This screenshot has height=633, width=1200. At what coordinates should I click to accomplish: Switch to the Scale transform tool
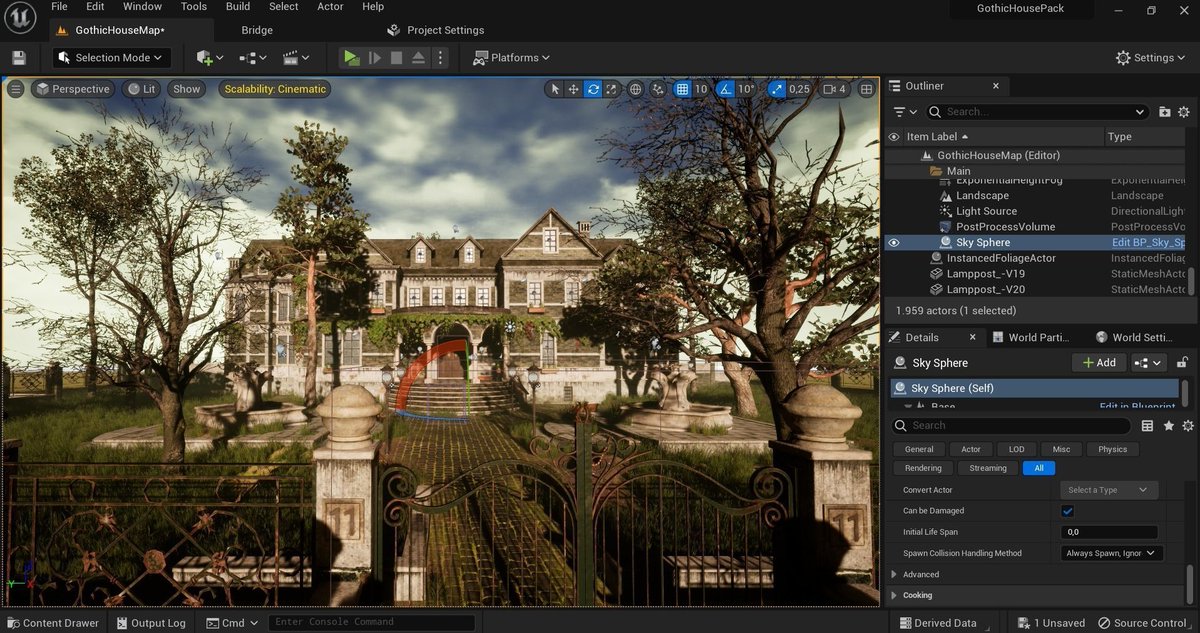[x=612, y=89]
